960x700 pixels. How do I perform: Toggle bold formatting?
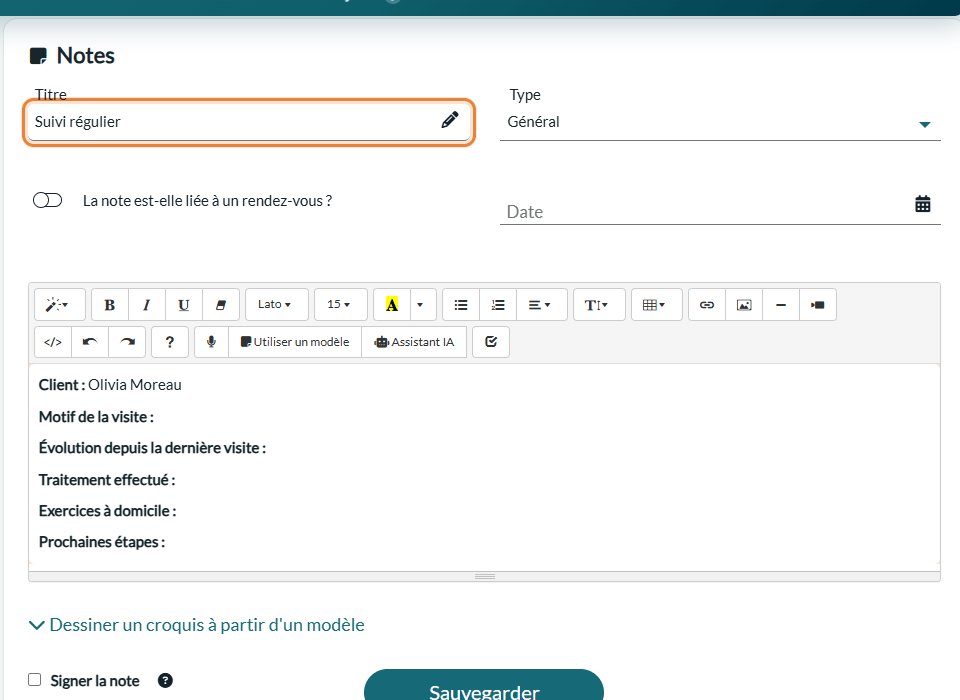pyautogui.click(x=110, y=305)
